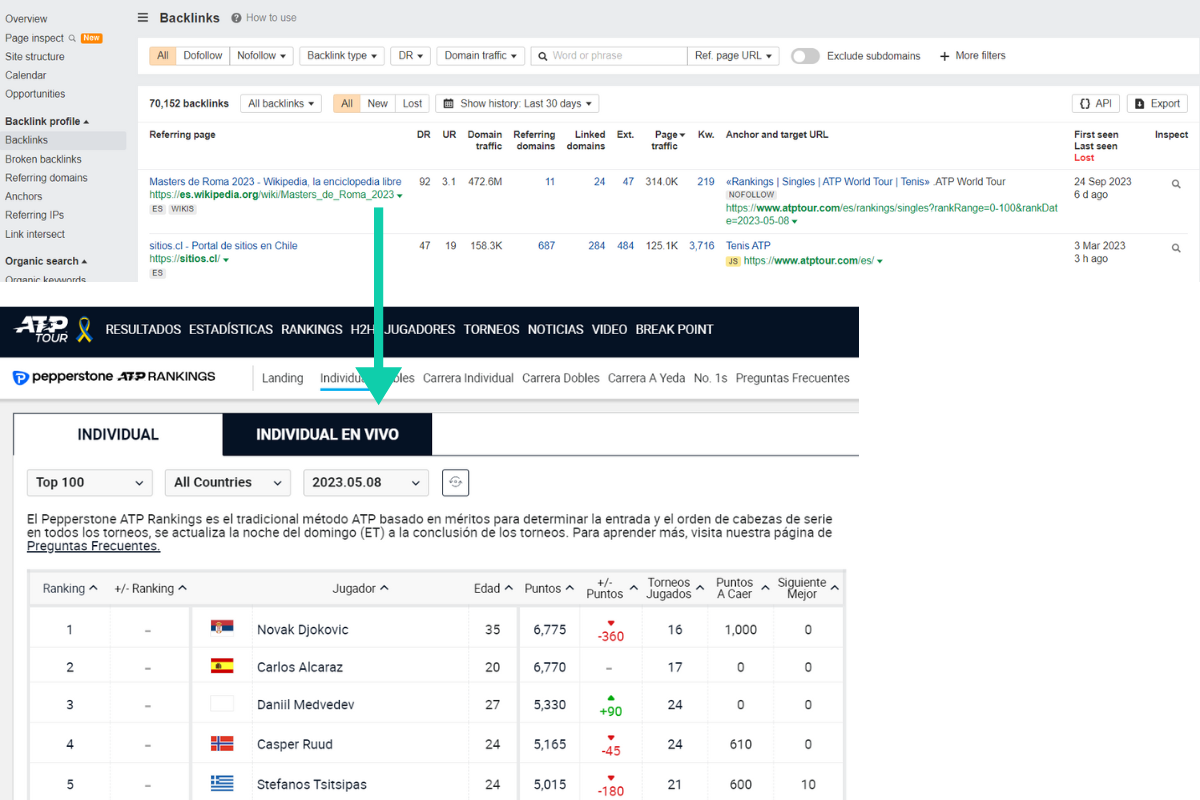Click the Serbia flag beside Novak Djokovic

[x=221, y=627]
